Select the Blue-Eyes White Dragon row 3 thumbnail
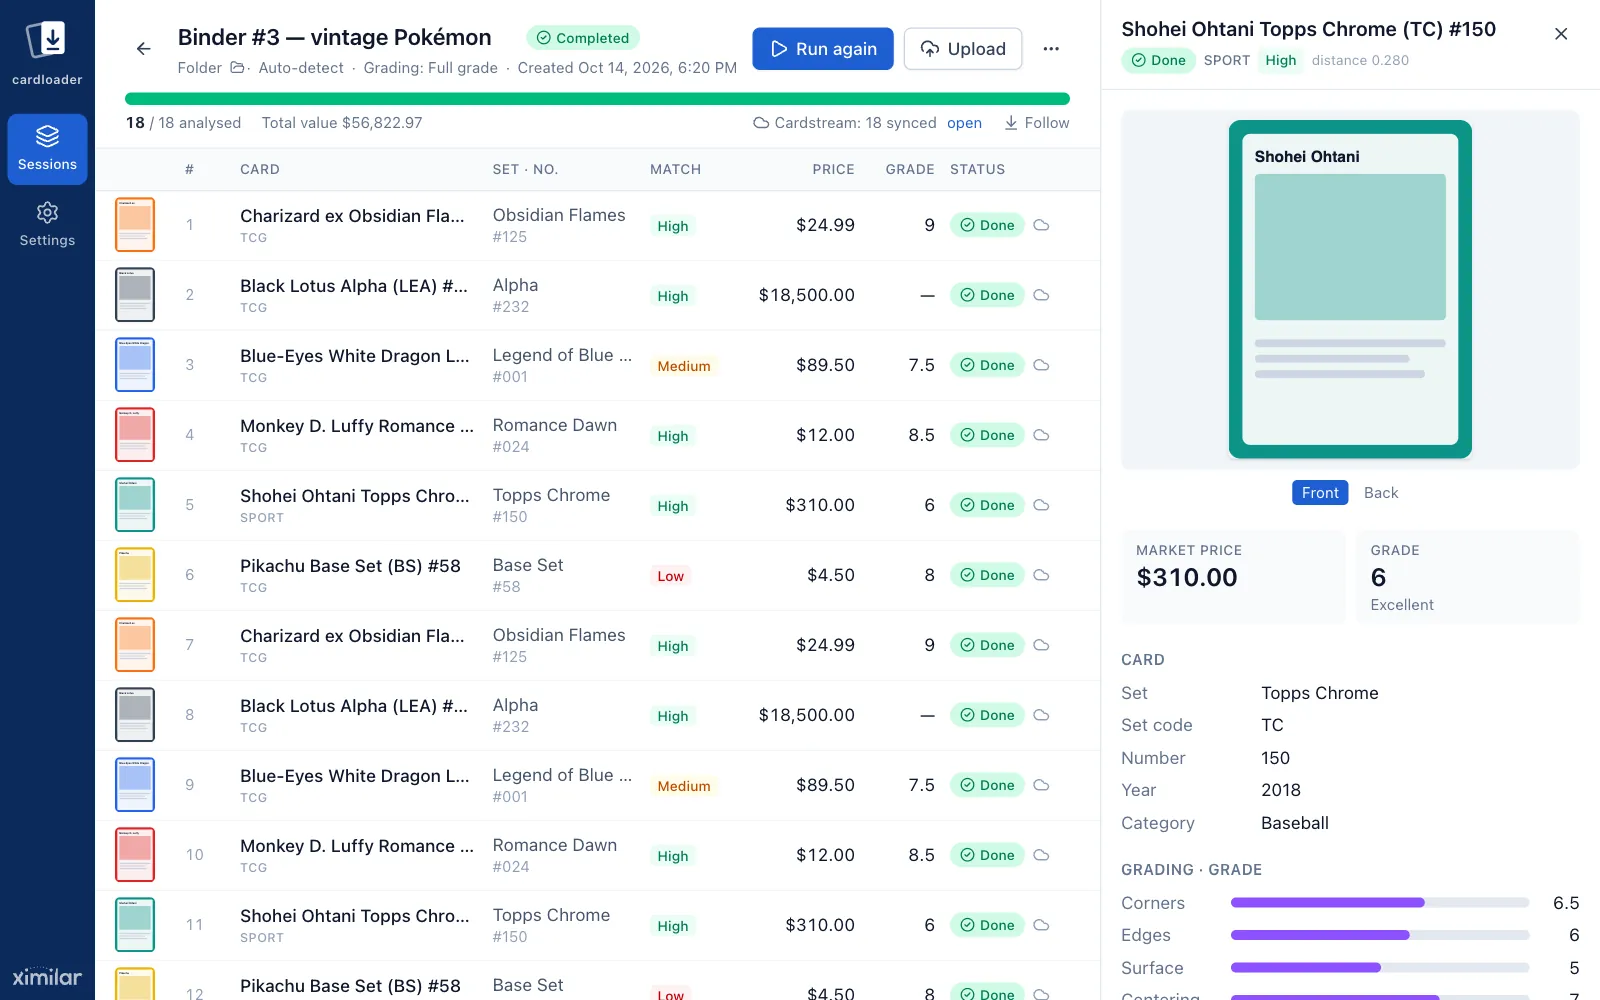Viewport: 1600px width, 1000px height. [x=135, y=365]
